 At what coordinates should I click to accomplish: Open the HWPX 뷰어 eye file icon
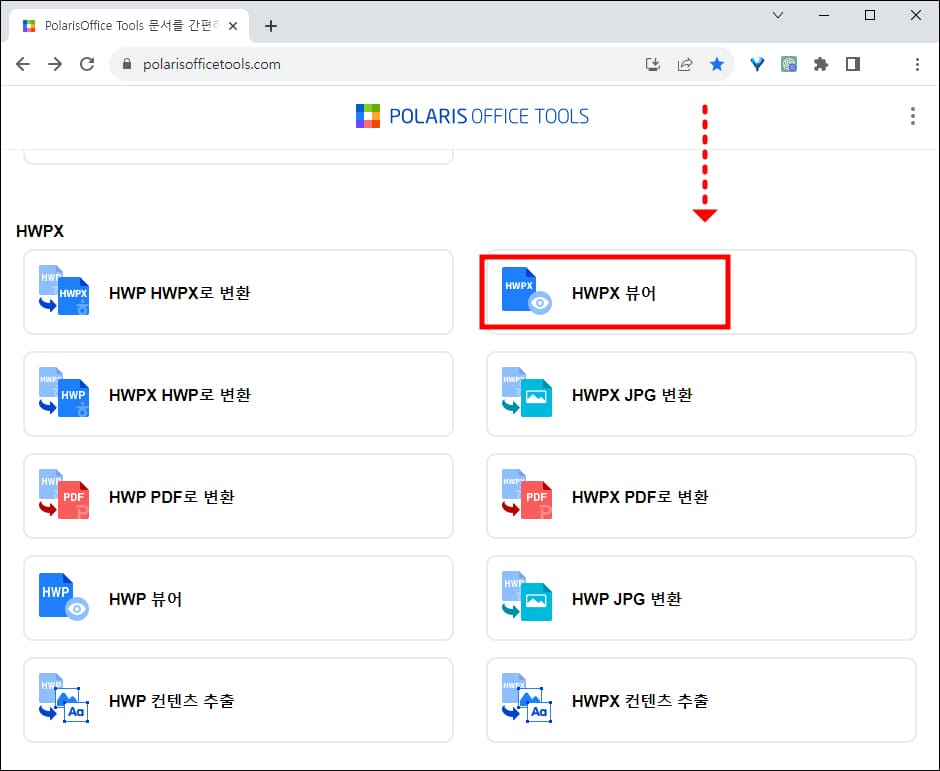[x=526, y=290]
